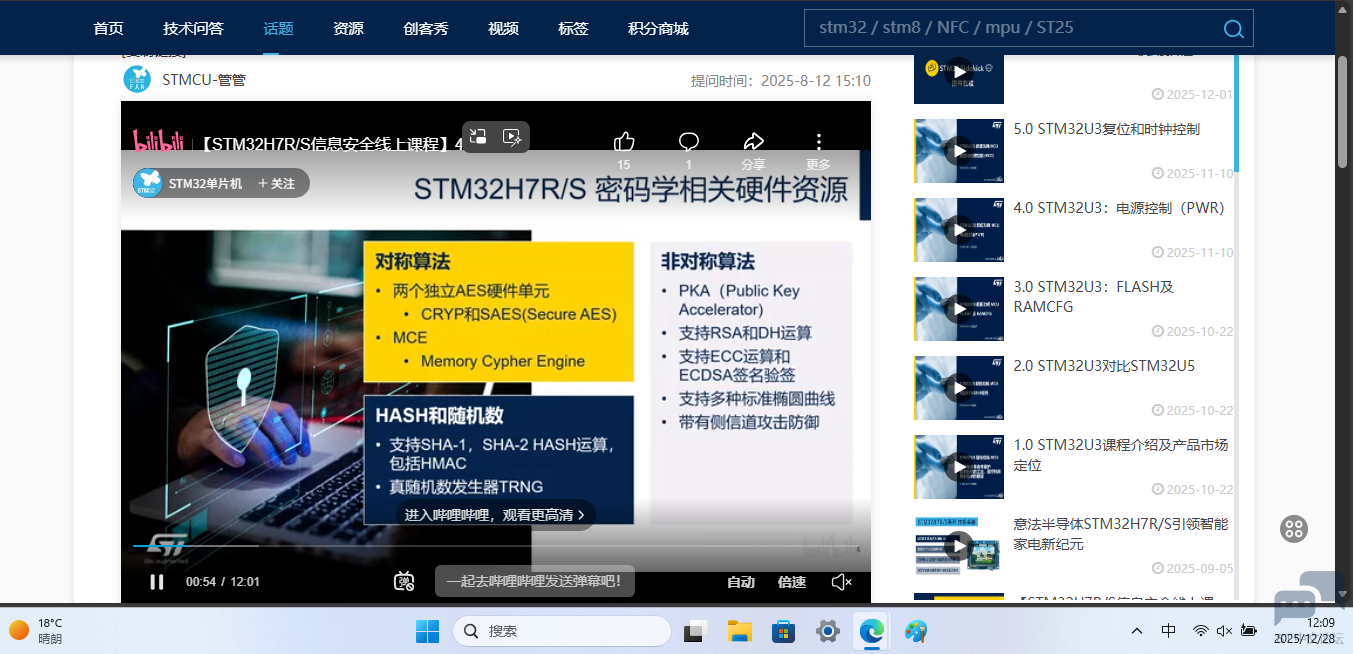Click the video progress bar
Screen dimensions: 1353x654
point(495,546)
